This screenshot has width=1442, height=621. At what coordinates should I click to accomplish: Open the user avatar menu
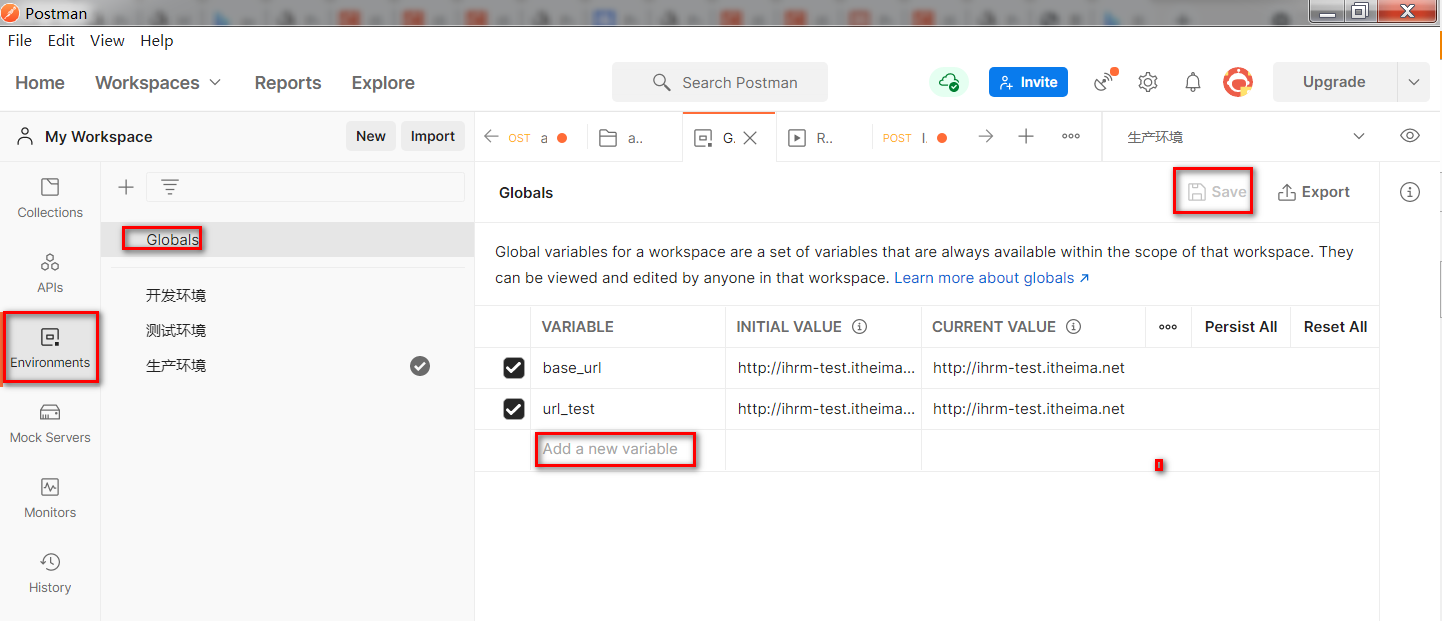click(1238, 82)
